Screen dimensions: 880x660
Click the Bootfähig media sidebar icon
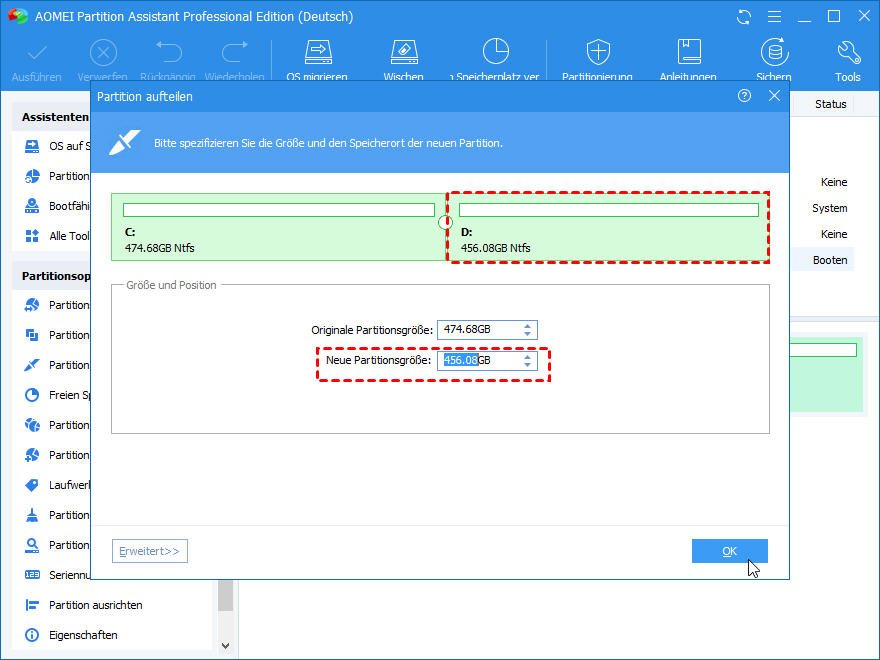click(x=32, y=206)
